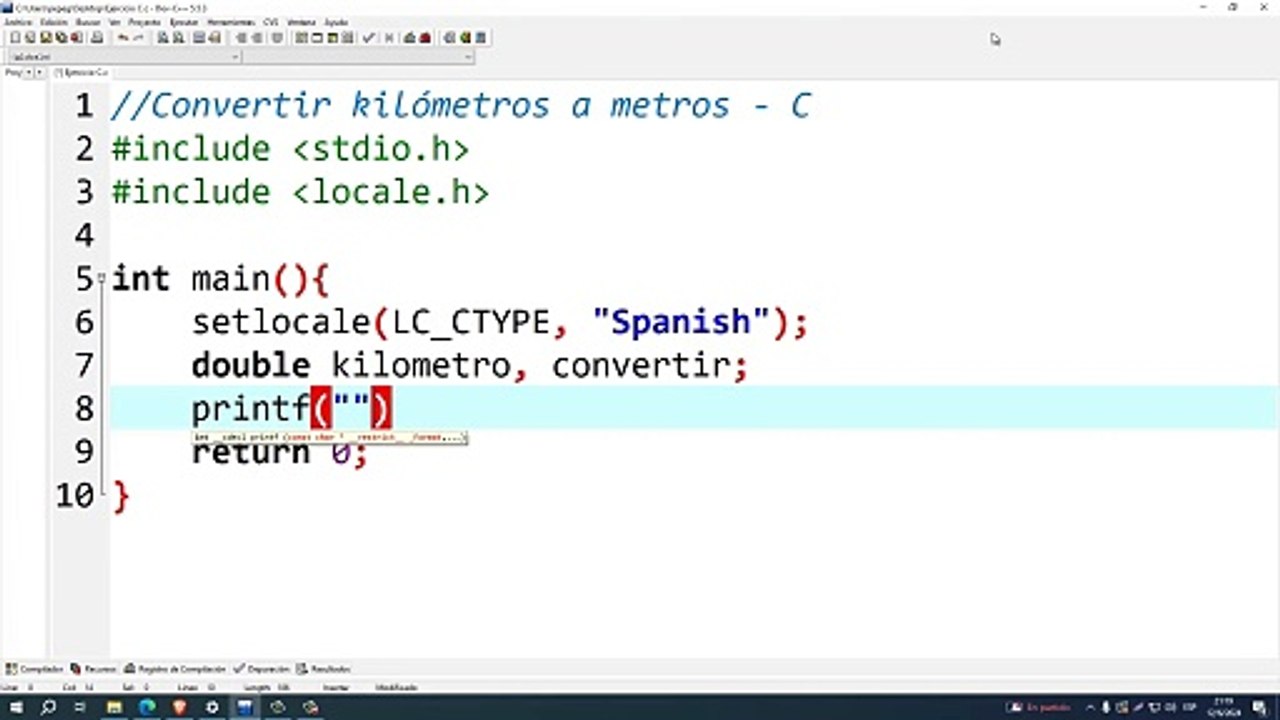Click the printf function signature tooltip
This screenshot has width=1280, height=720.
click(x=329, y=438)
